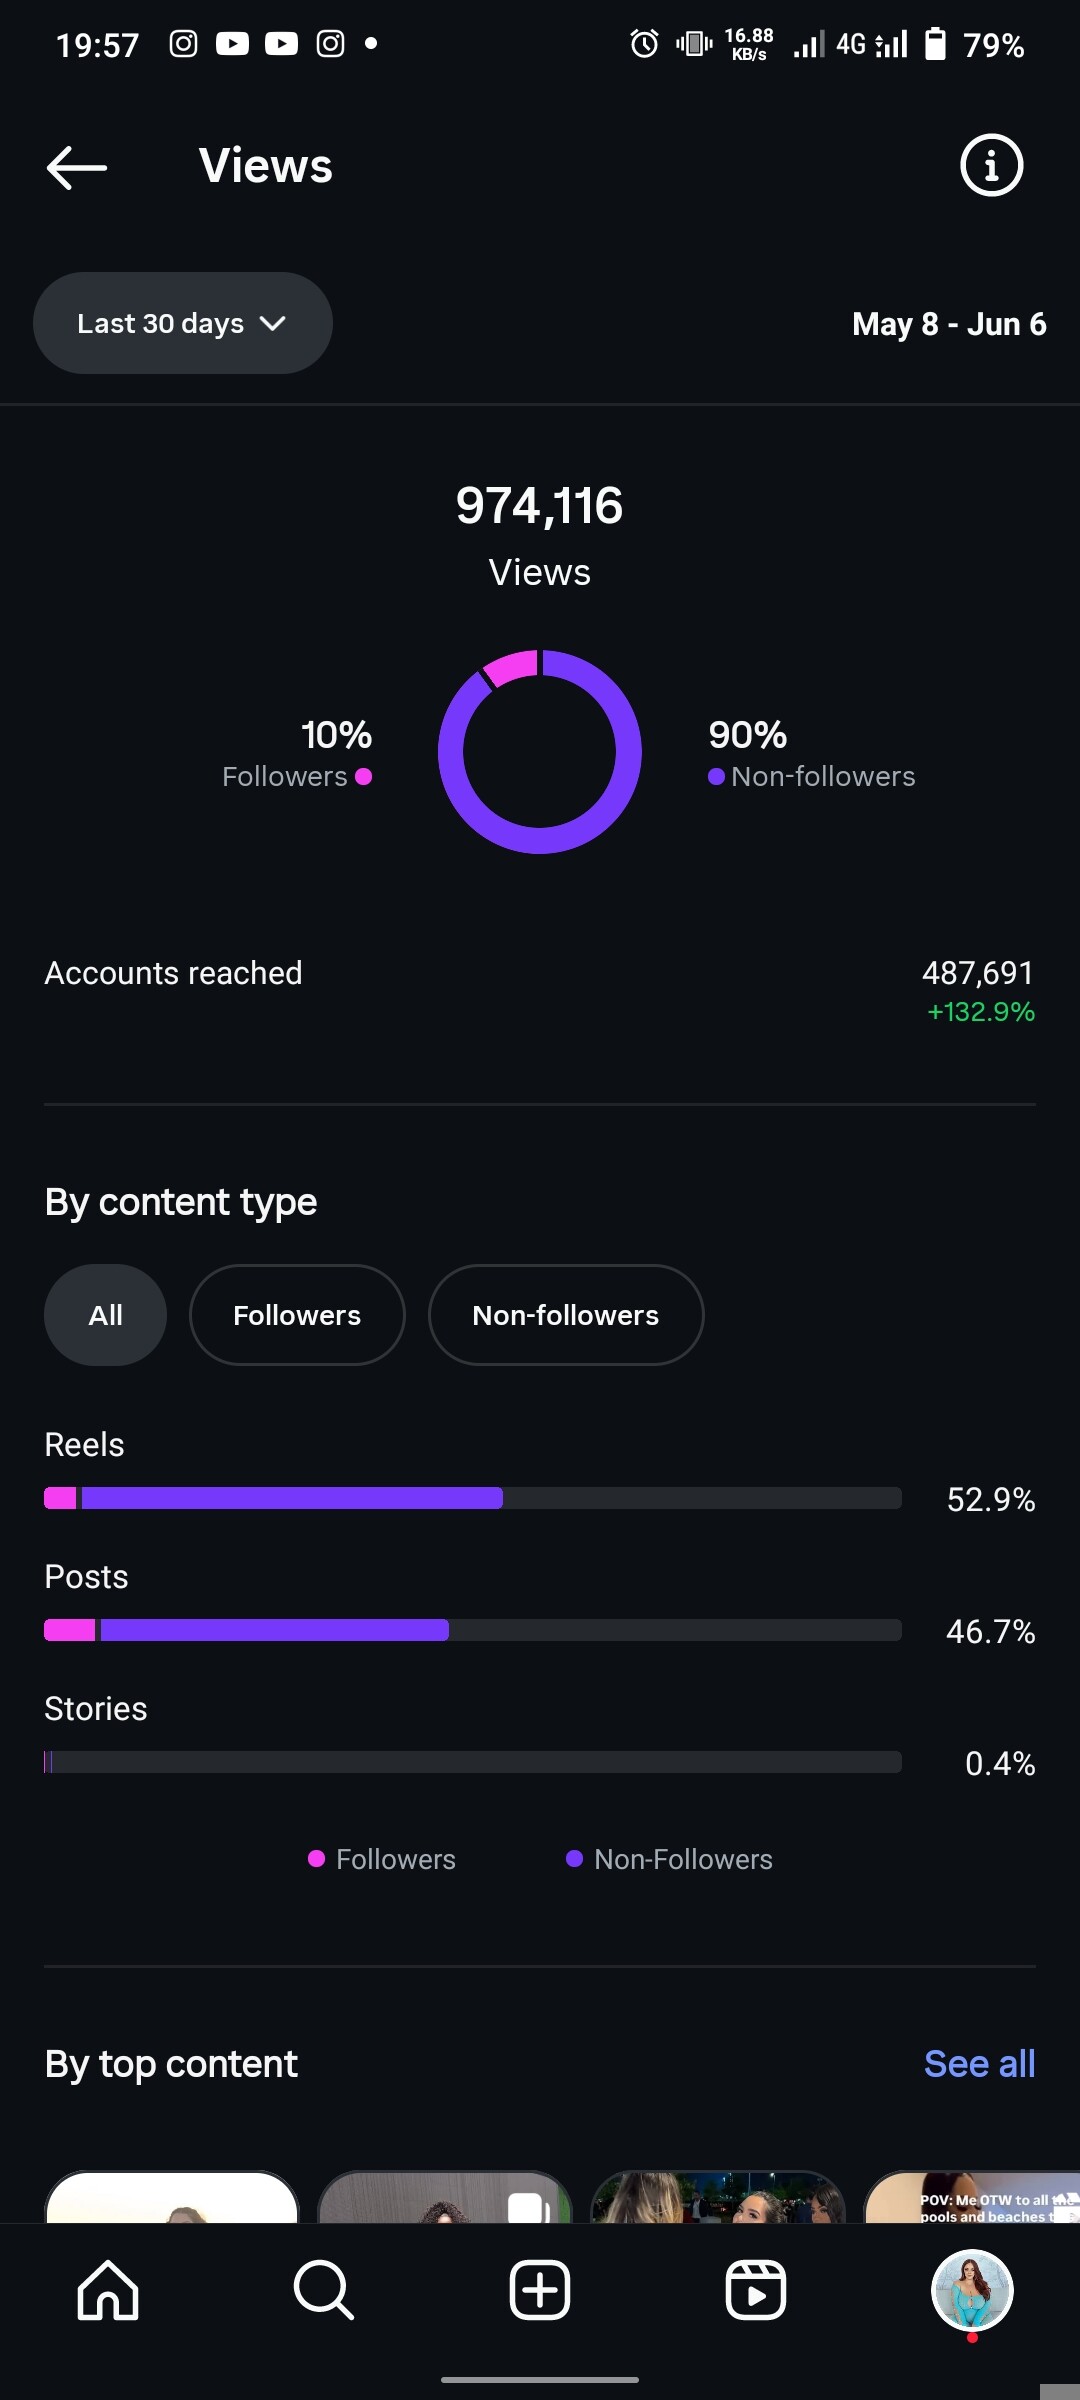This screenshot has height=2400, width=1080.
Task: Tap the views donut chart
Action: pos(540,752)
